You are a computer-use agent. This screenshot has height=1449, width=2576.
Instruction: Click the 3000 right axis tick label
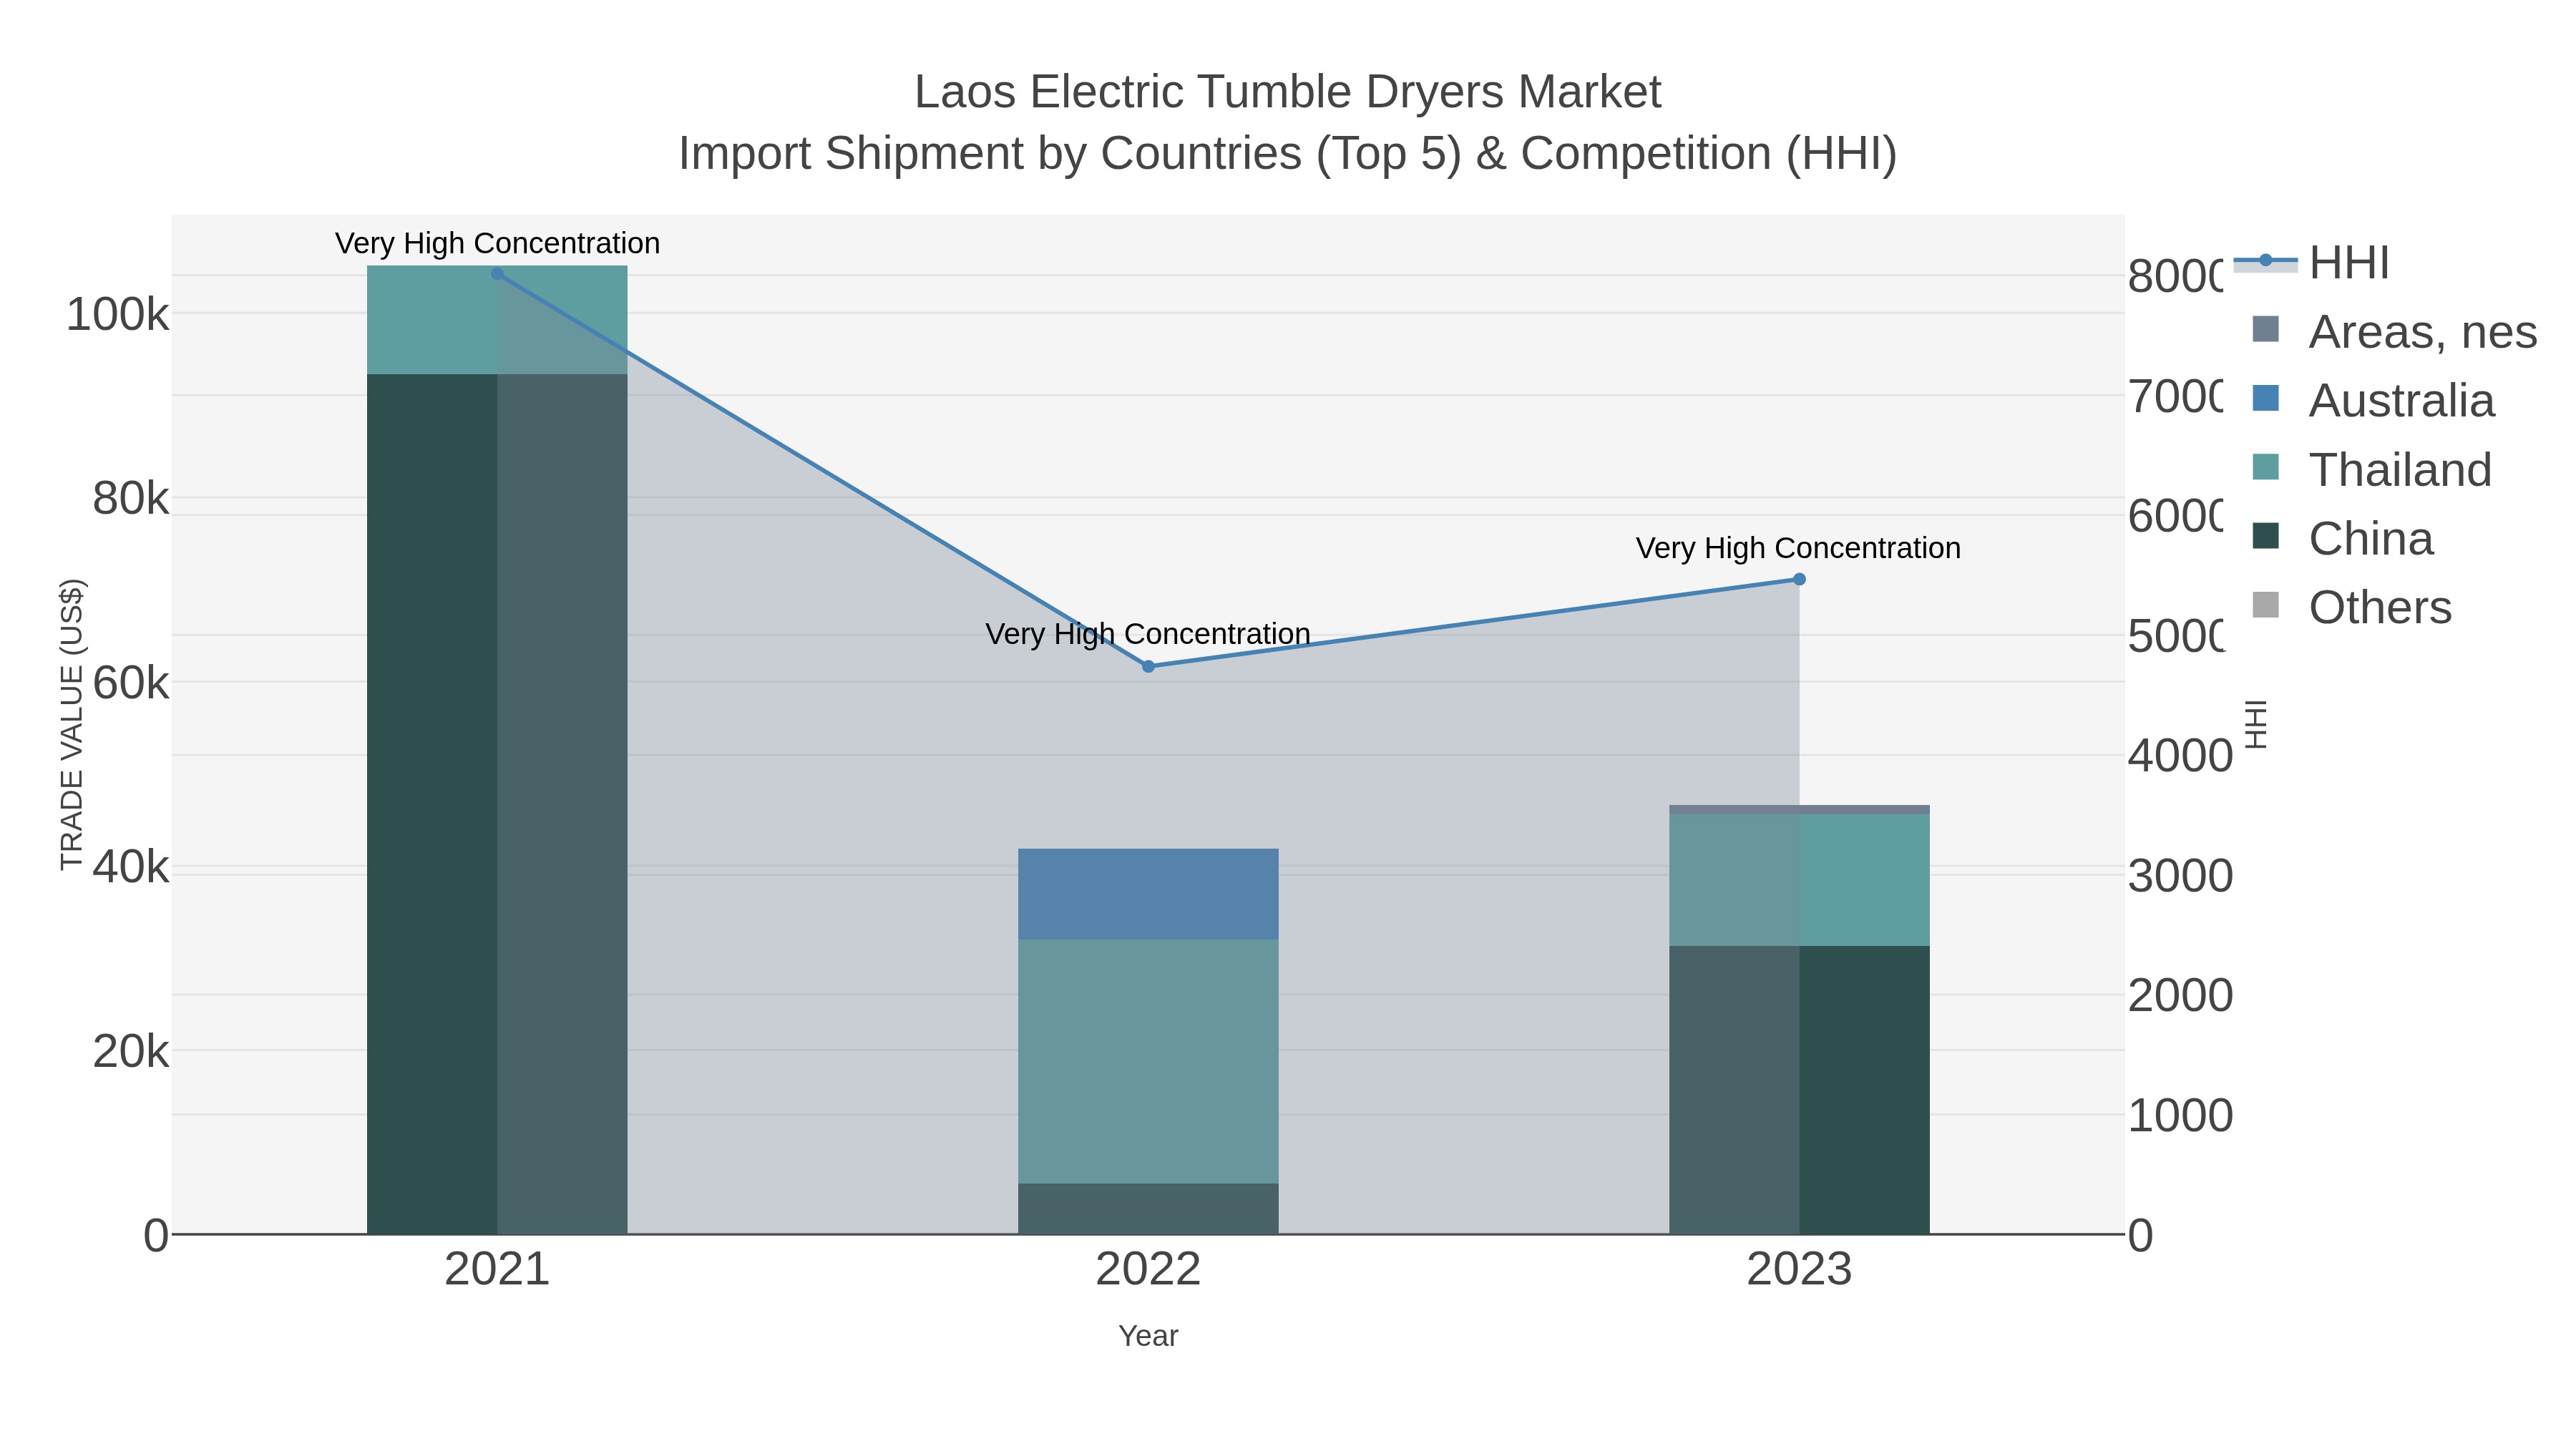[2180, 876]
